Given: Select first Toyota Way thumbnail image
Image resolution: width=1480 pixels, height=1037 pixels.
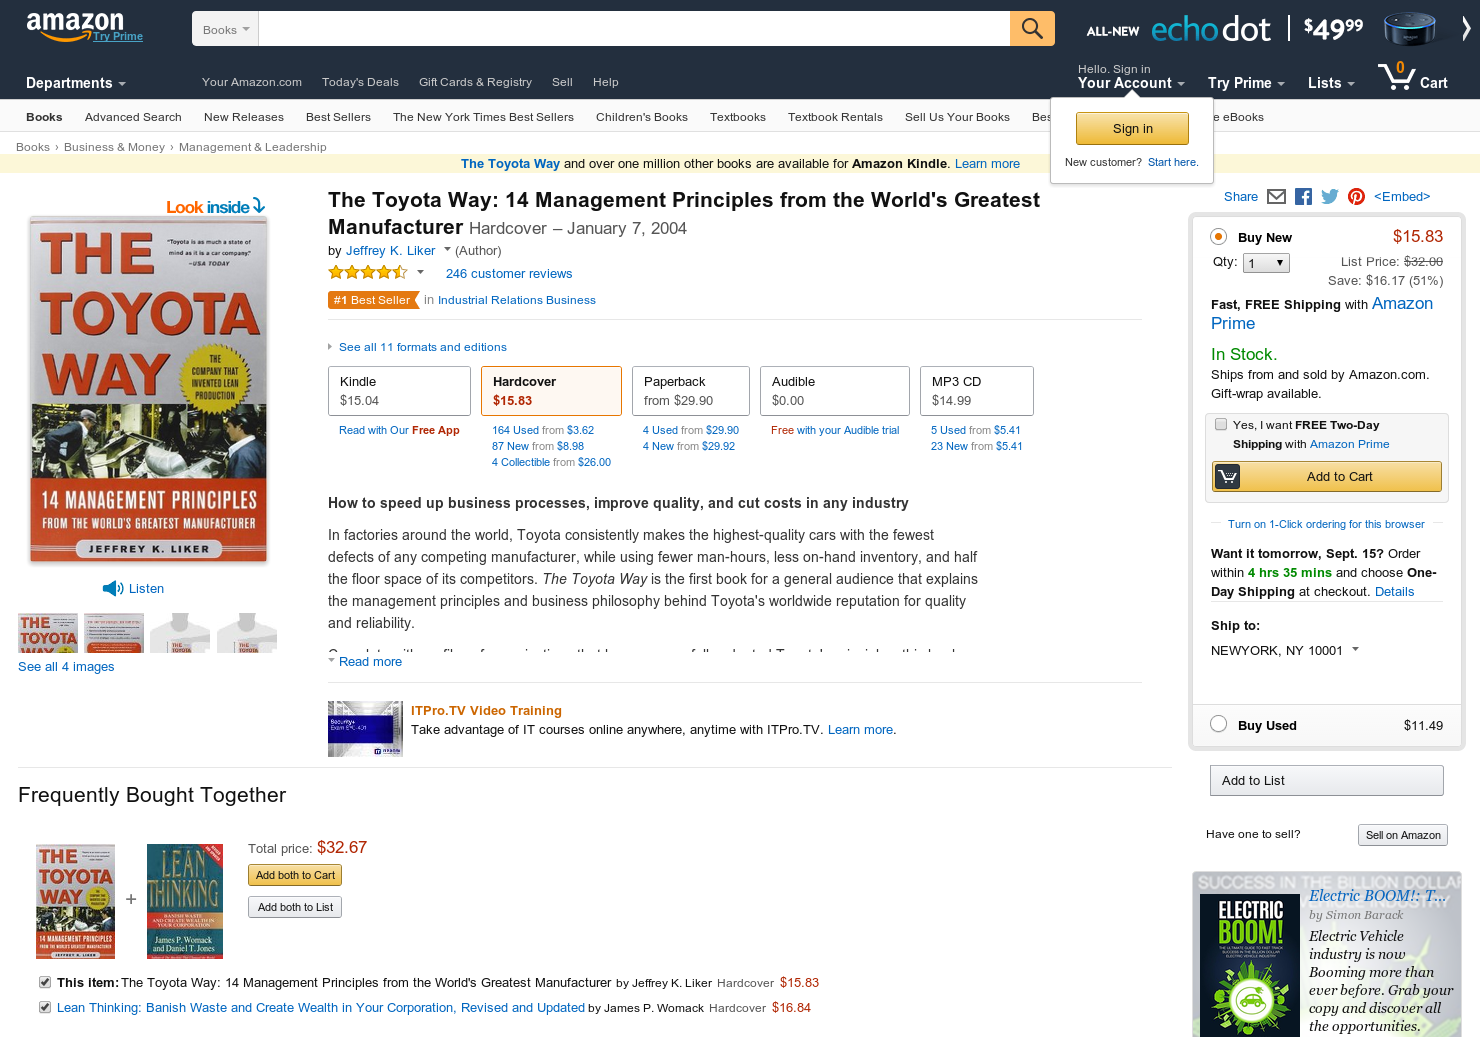Looking at the screenshot, I should pyautogui.click(x=48, y=634).
